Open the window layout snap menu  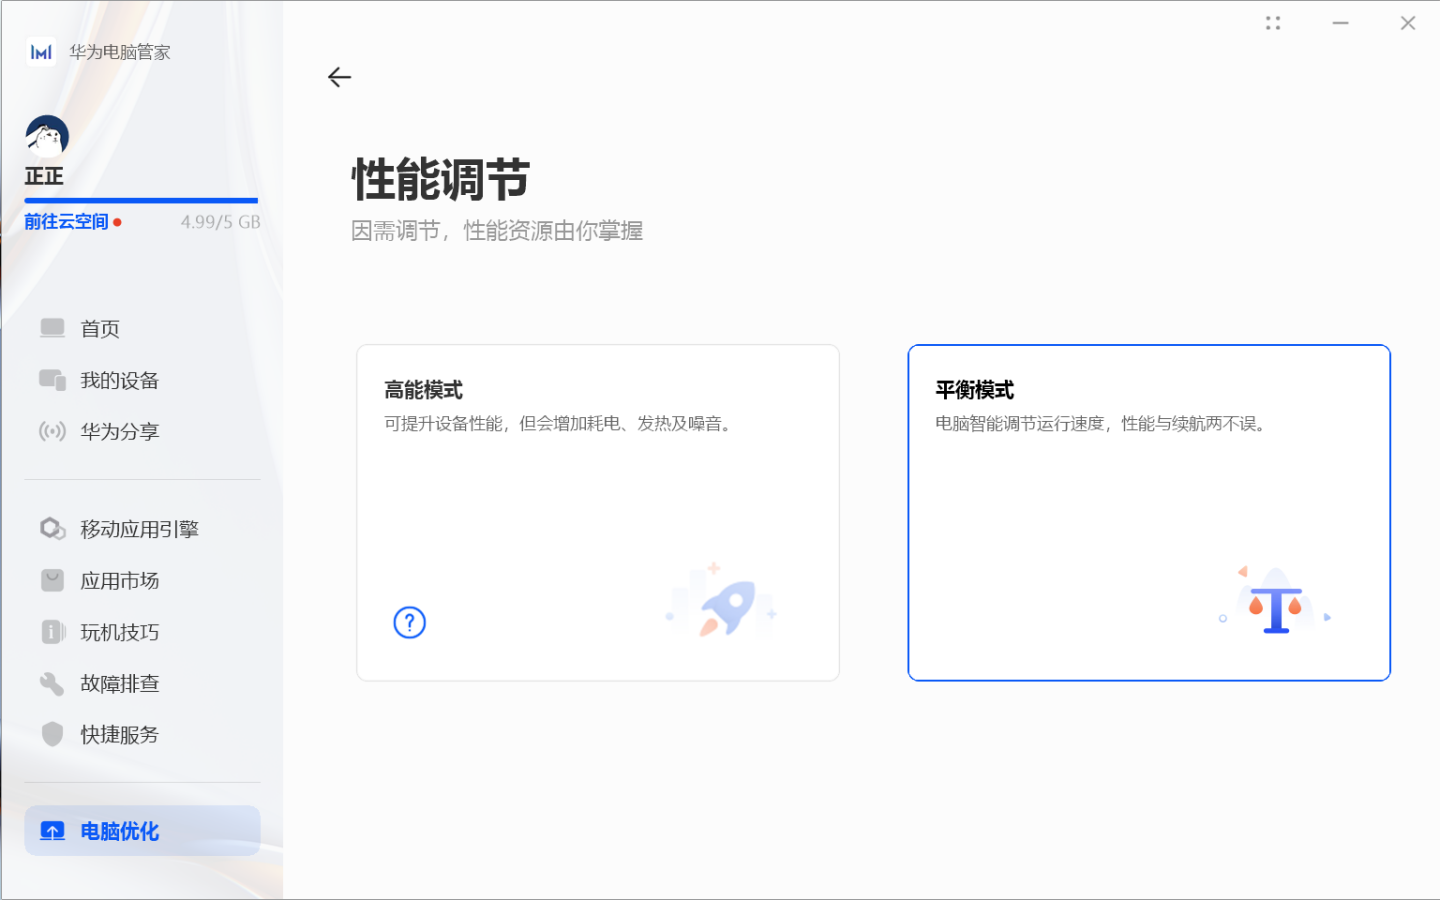[1273, 22]
